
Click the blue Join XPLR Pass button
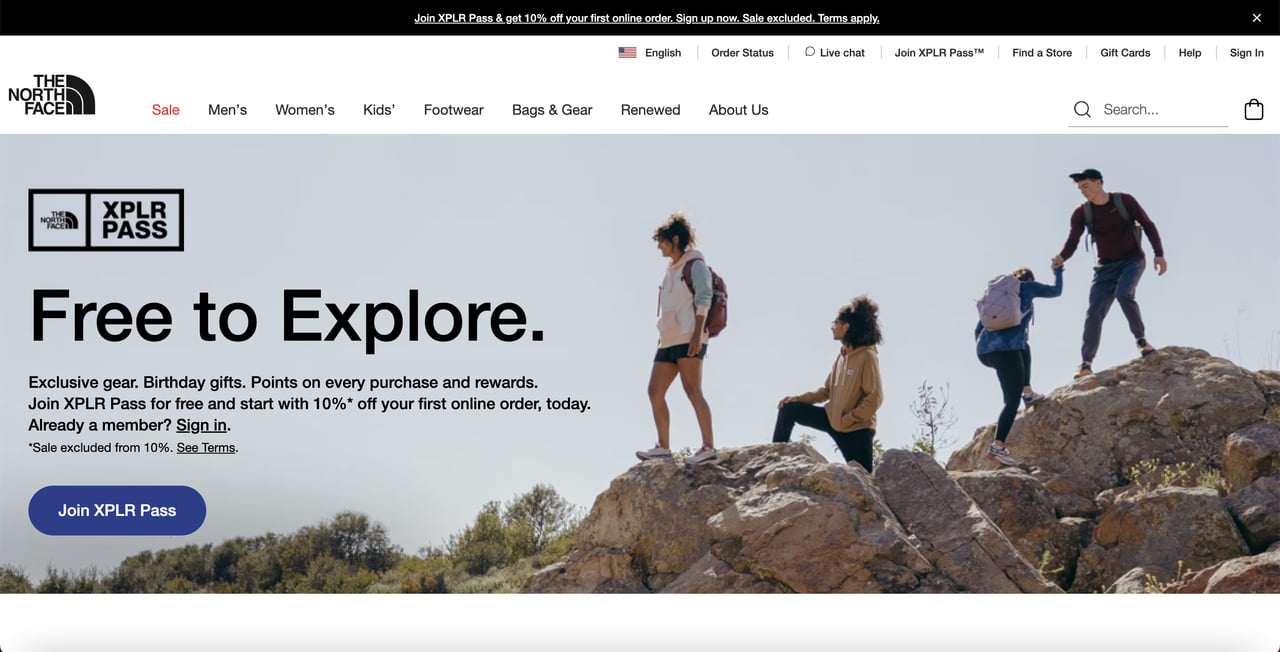117,510
